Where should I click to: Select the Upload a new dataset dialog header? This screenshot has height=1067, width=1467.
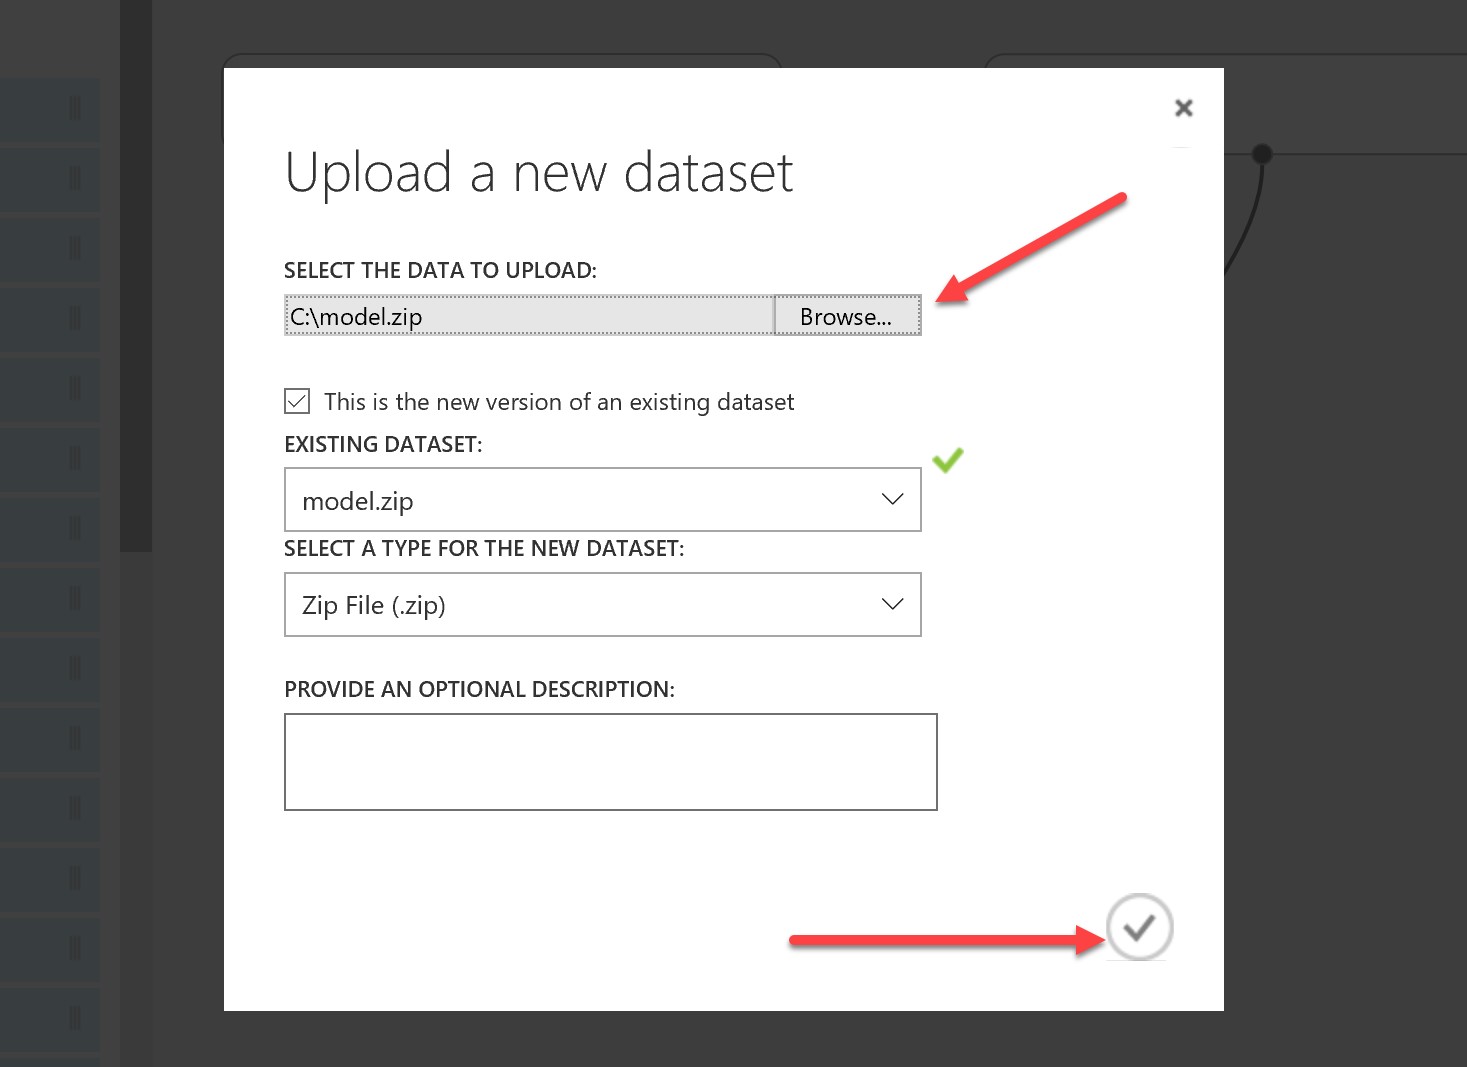click(540, 172)
